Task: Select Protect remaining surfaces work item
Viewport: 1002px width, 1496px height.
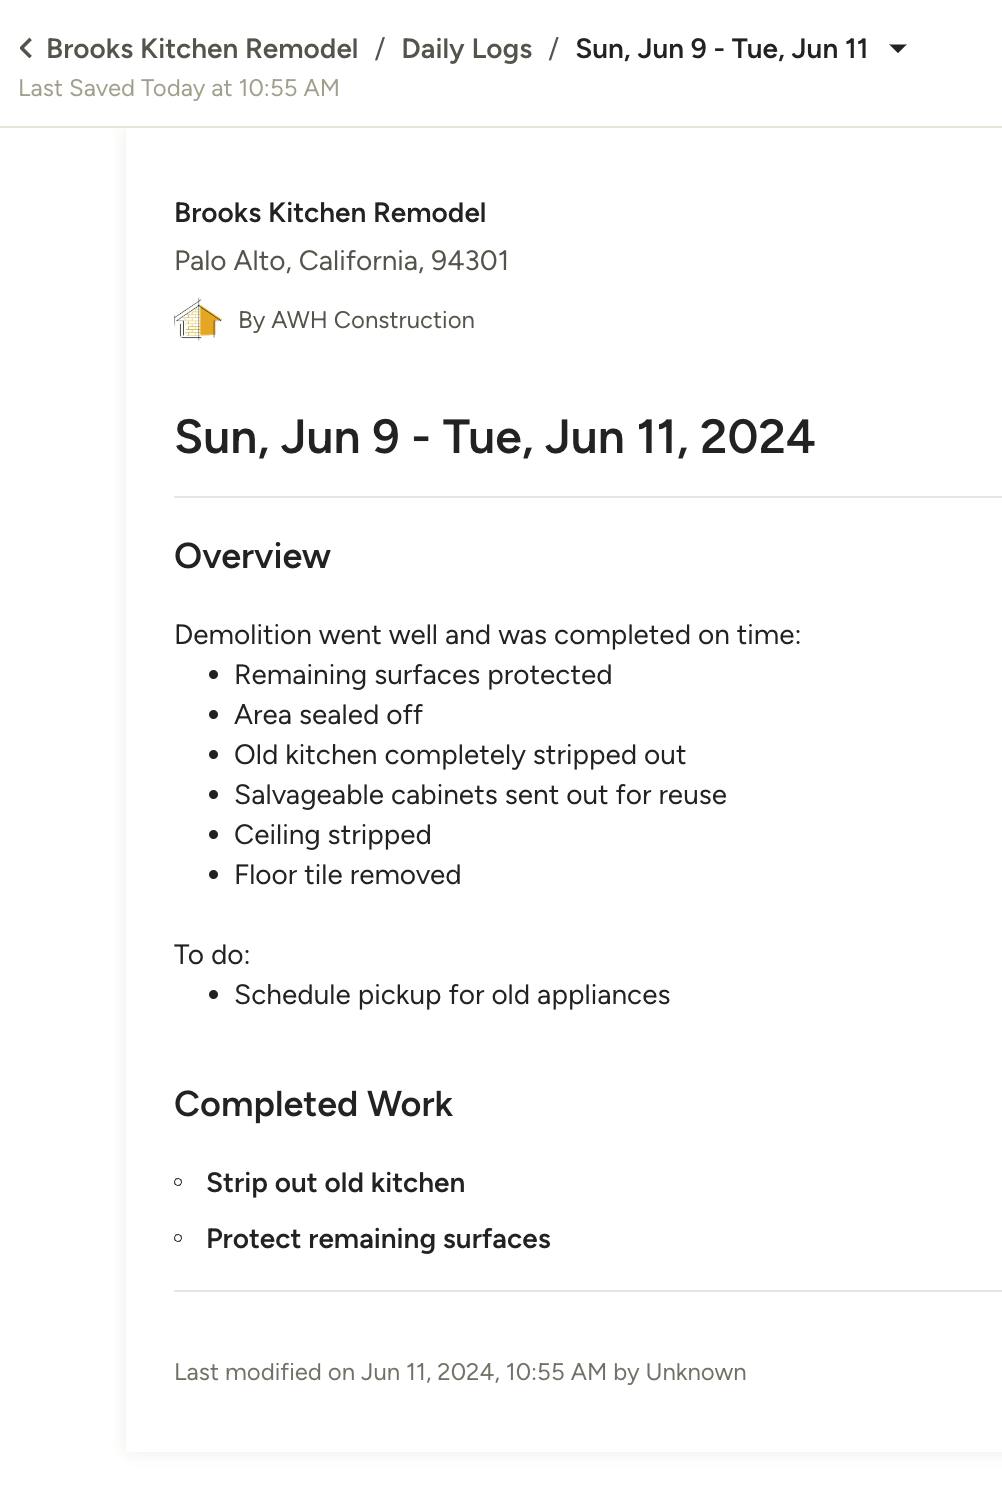Action: click(x=378, y=1239)
